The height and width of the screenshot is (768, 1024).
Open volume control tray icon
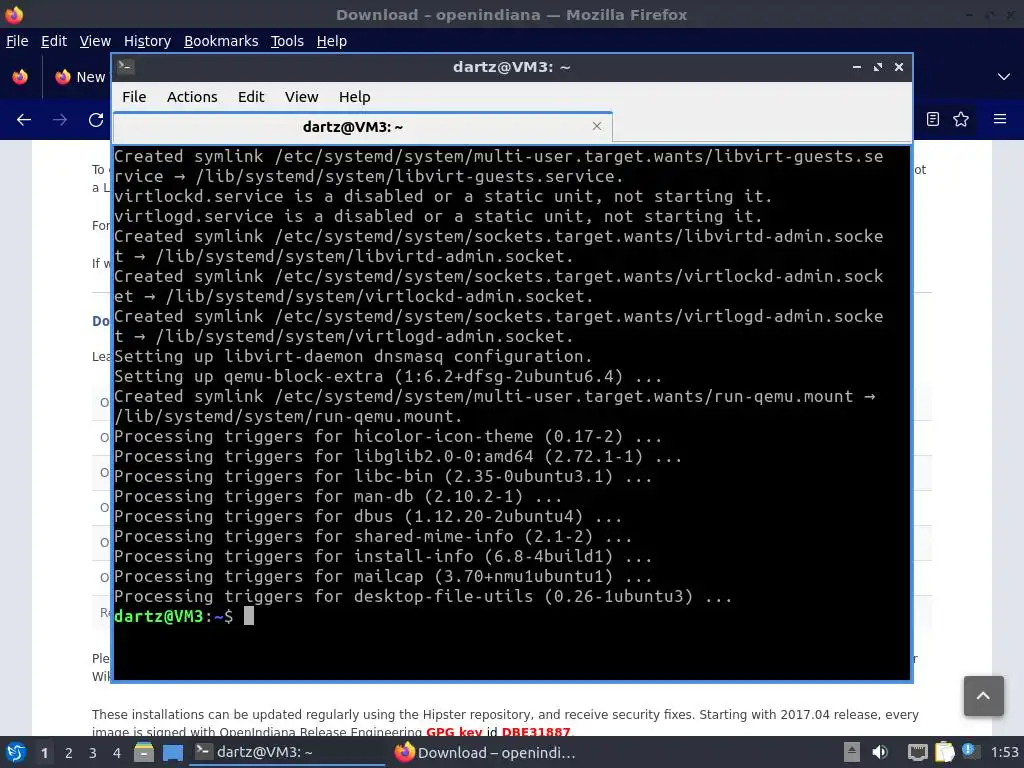[880, 752]
